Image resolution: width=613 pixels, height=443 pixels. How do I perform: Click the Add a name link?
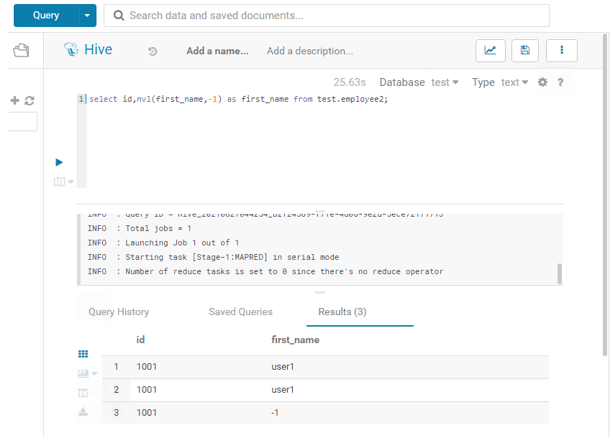click(217, 51)
